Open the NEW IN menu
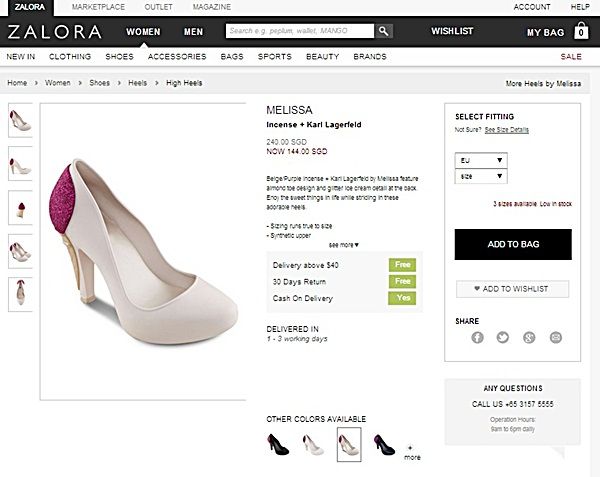The width and height of the screenshot is (600, 477). tap(21, 57)
